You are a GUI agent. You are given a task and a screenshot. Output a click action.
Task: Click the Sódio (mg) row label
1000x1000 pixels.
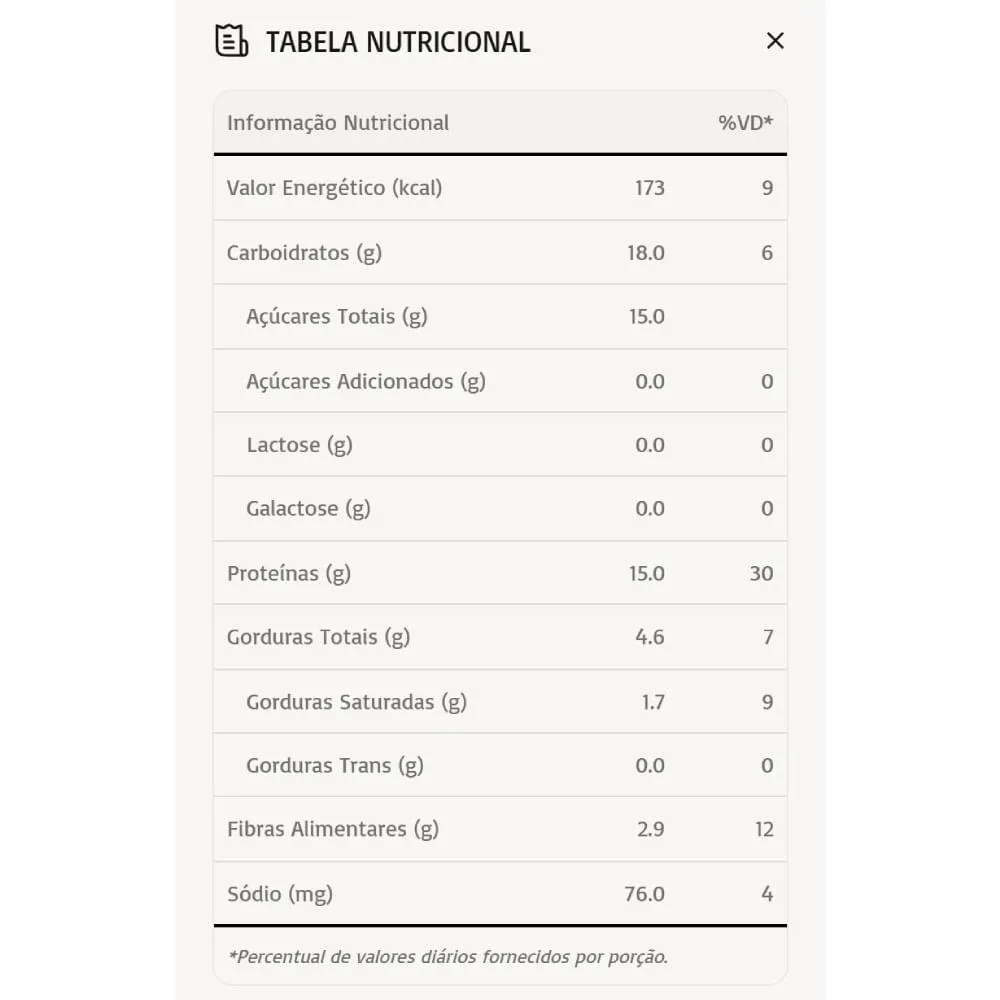[280, 894]
